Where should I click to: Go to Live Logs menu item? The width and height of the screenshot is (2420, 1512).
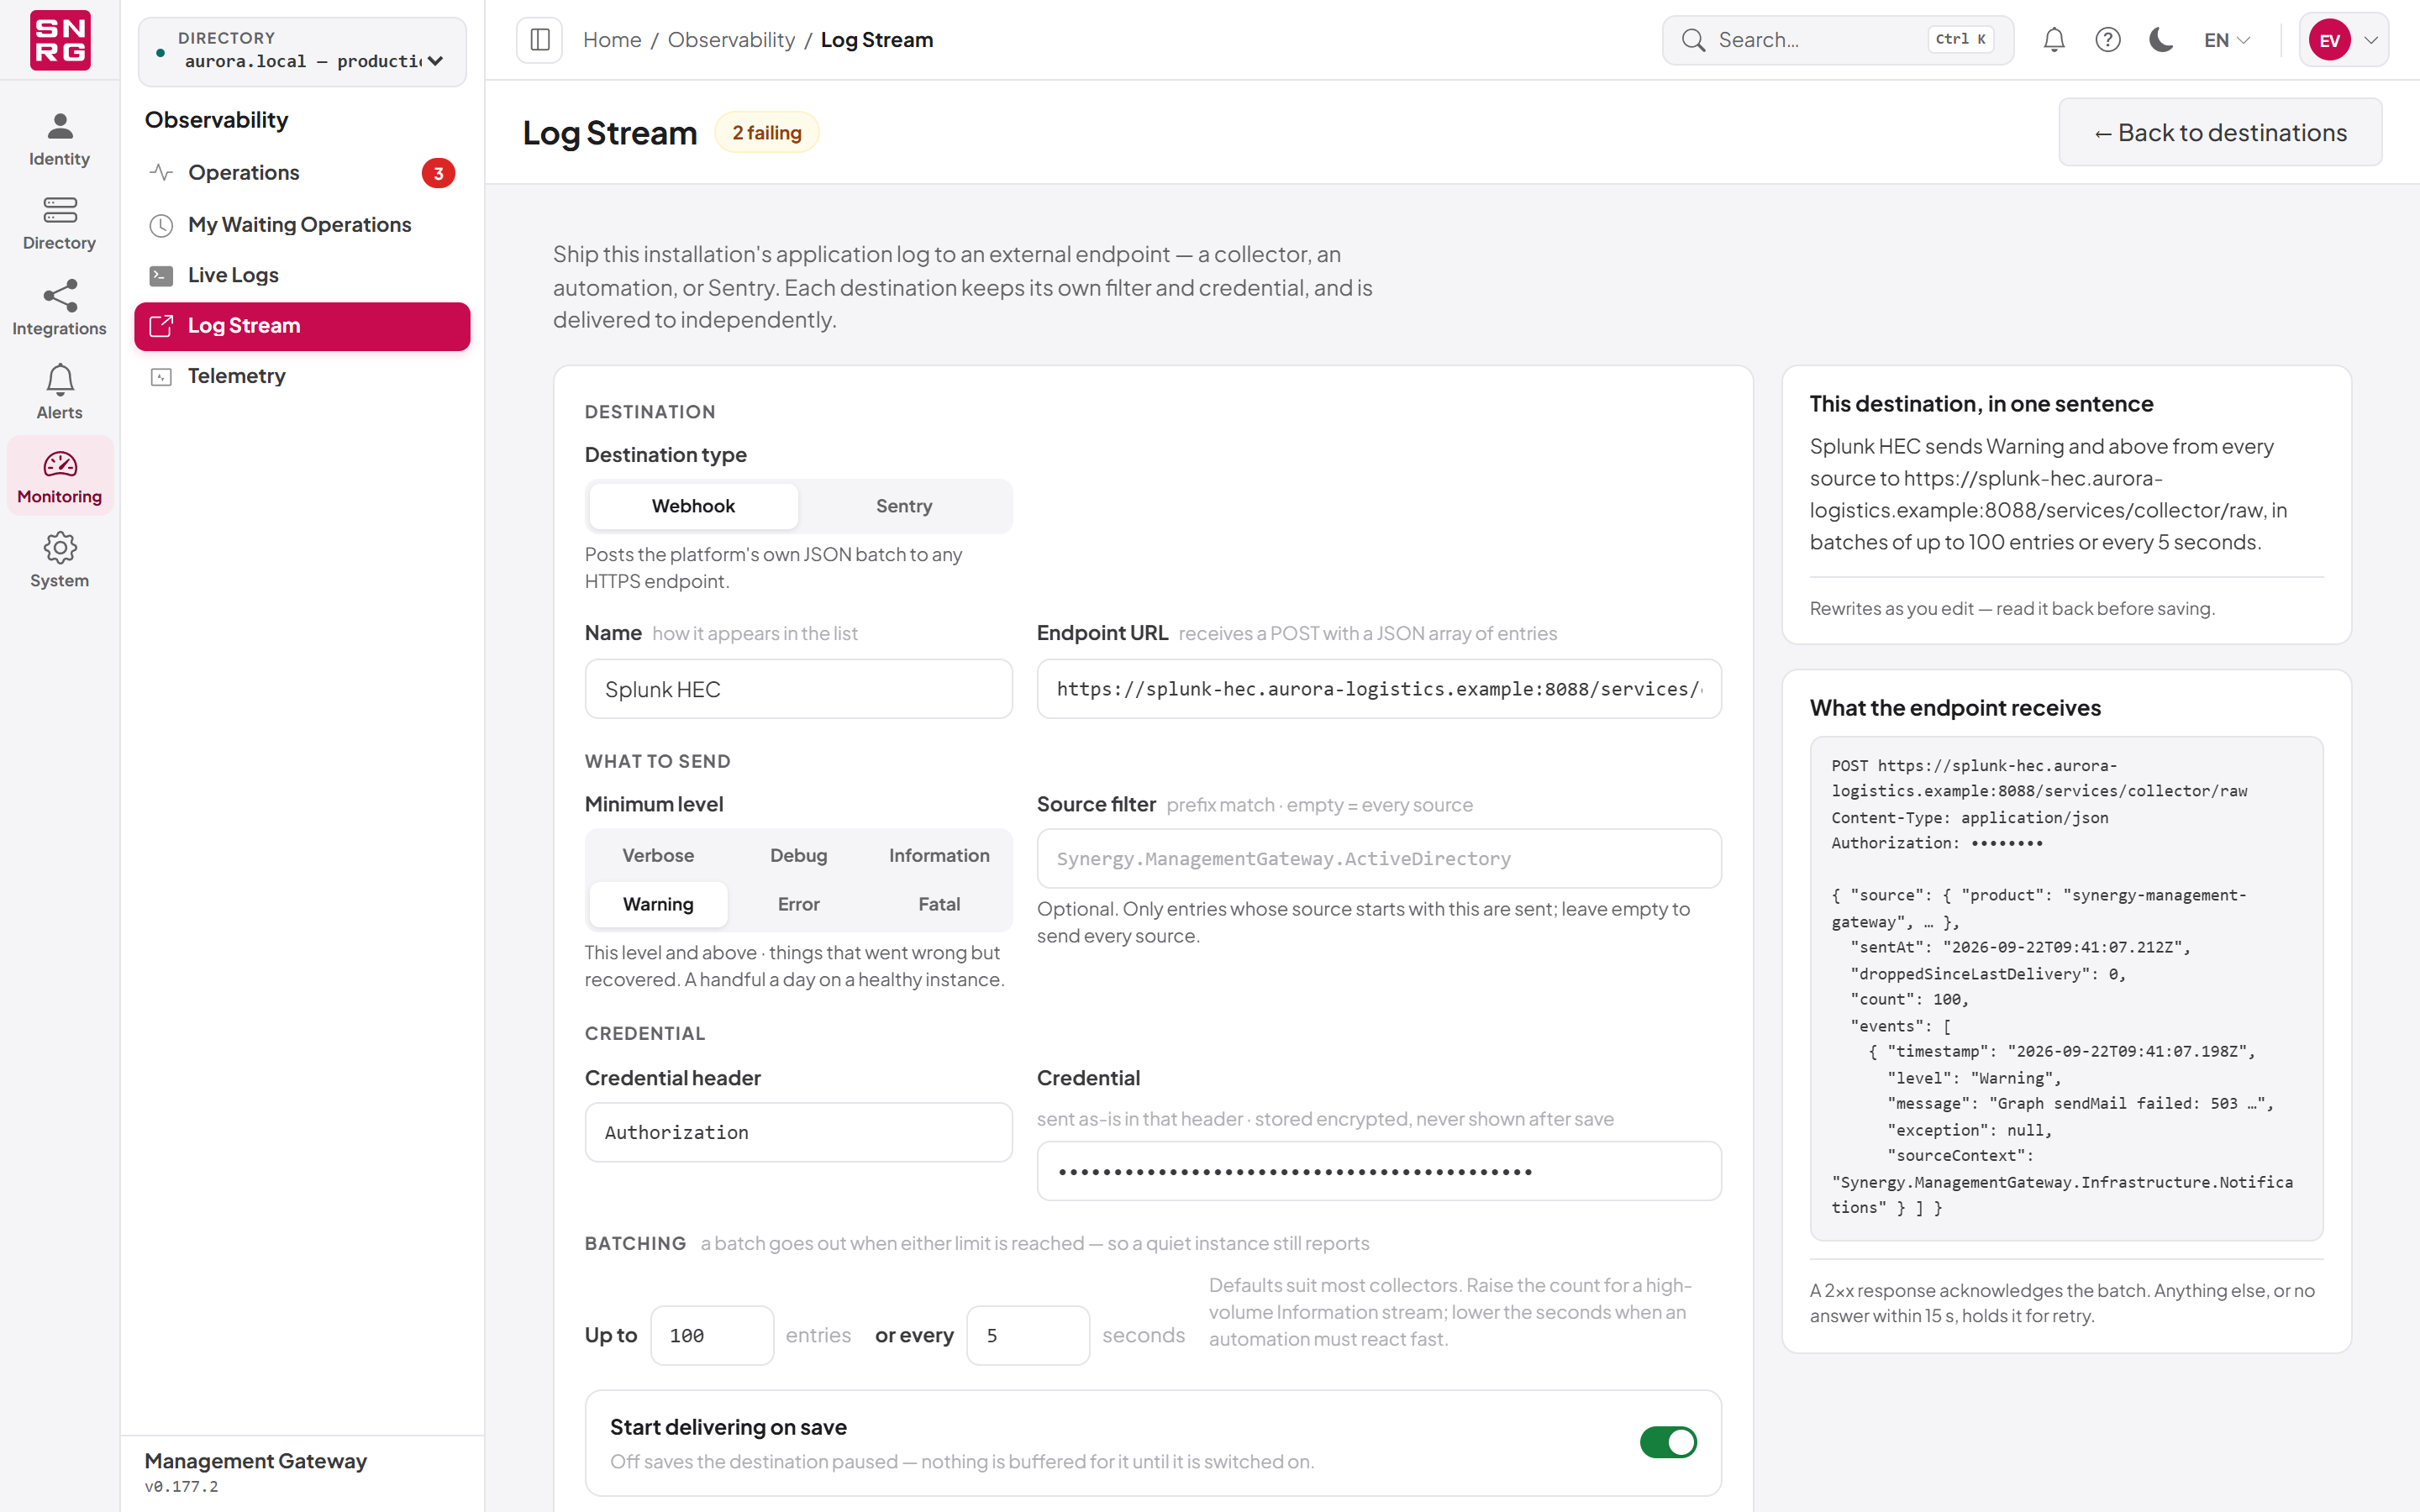tap(302, 275)
